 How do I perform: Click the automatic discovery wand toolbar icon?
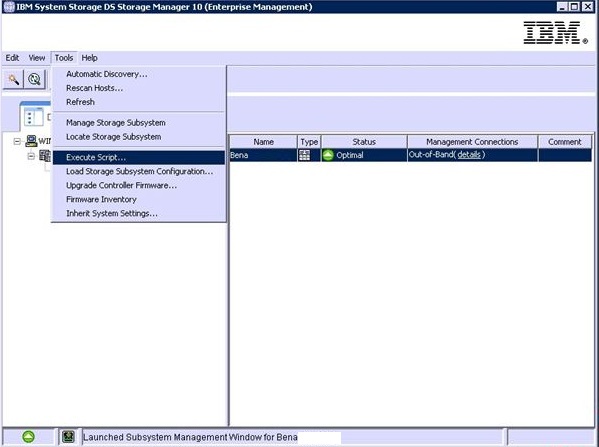pyautogui.click(x=13, y=79)
